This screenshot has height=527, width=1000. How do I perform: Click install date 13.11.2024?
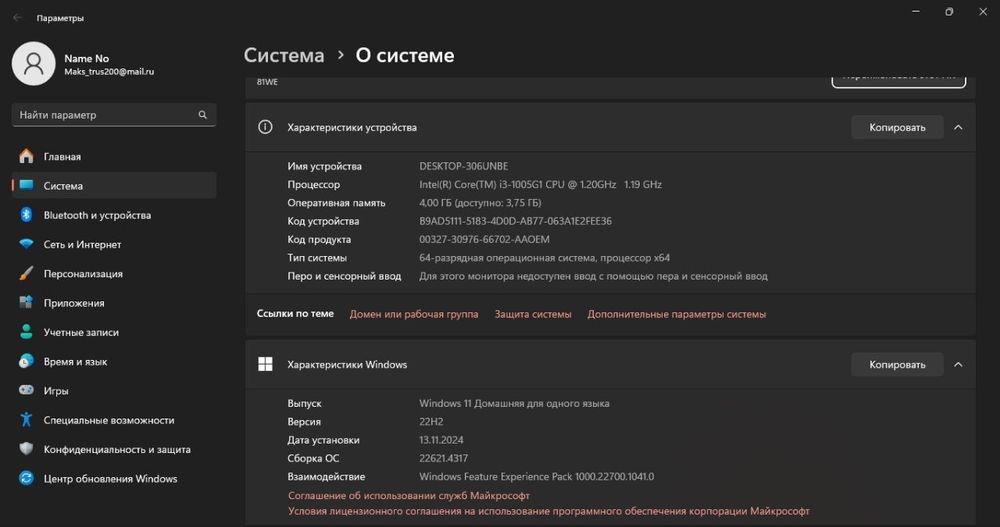coord(441,440)
